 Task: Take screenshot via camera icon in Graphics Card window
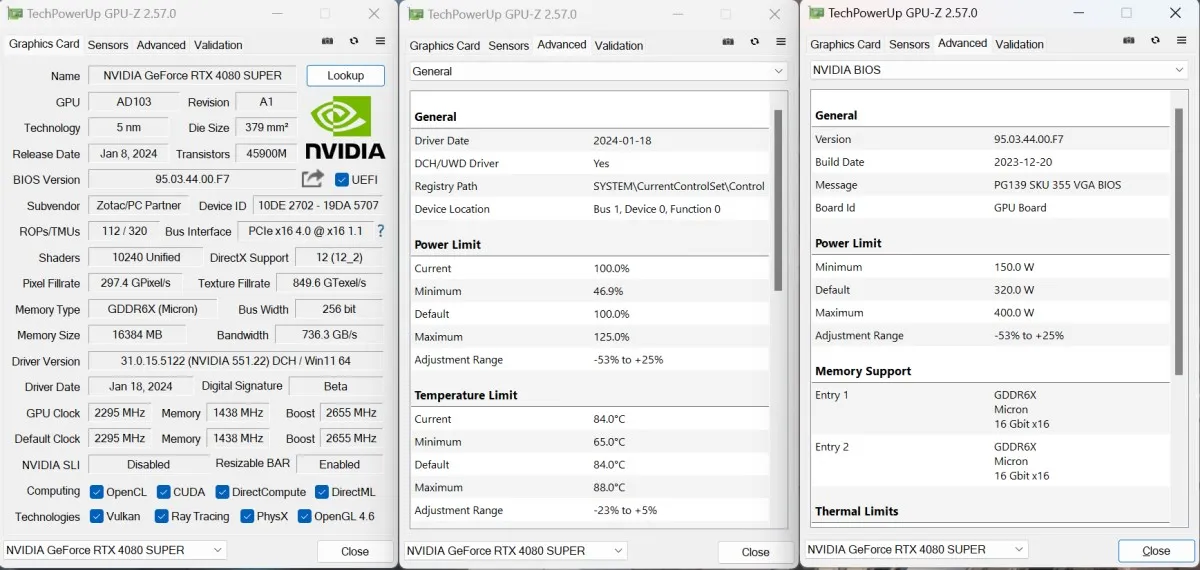(327, 42)
